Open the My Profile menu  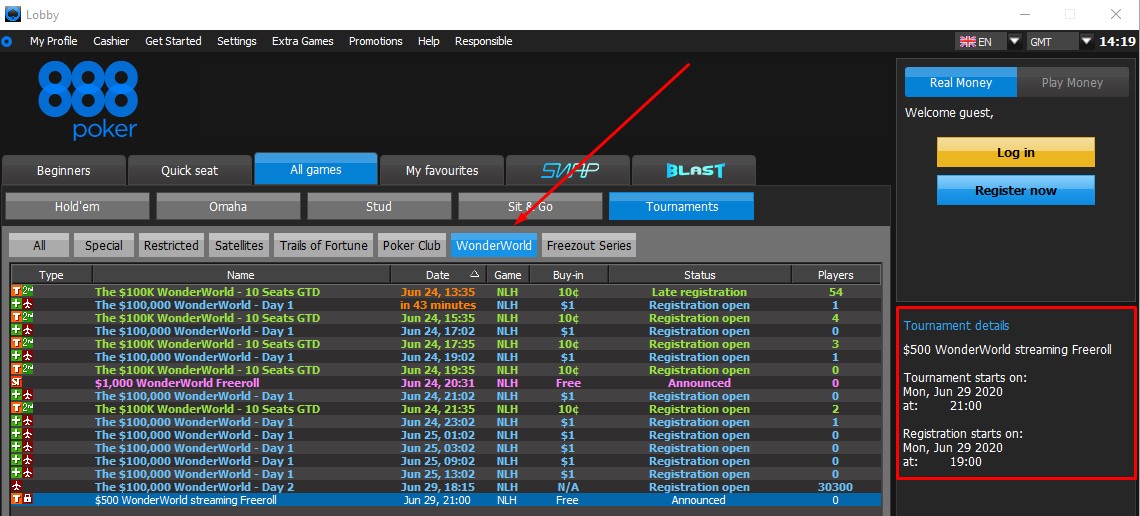tap(53, 41)
